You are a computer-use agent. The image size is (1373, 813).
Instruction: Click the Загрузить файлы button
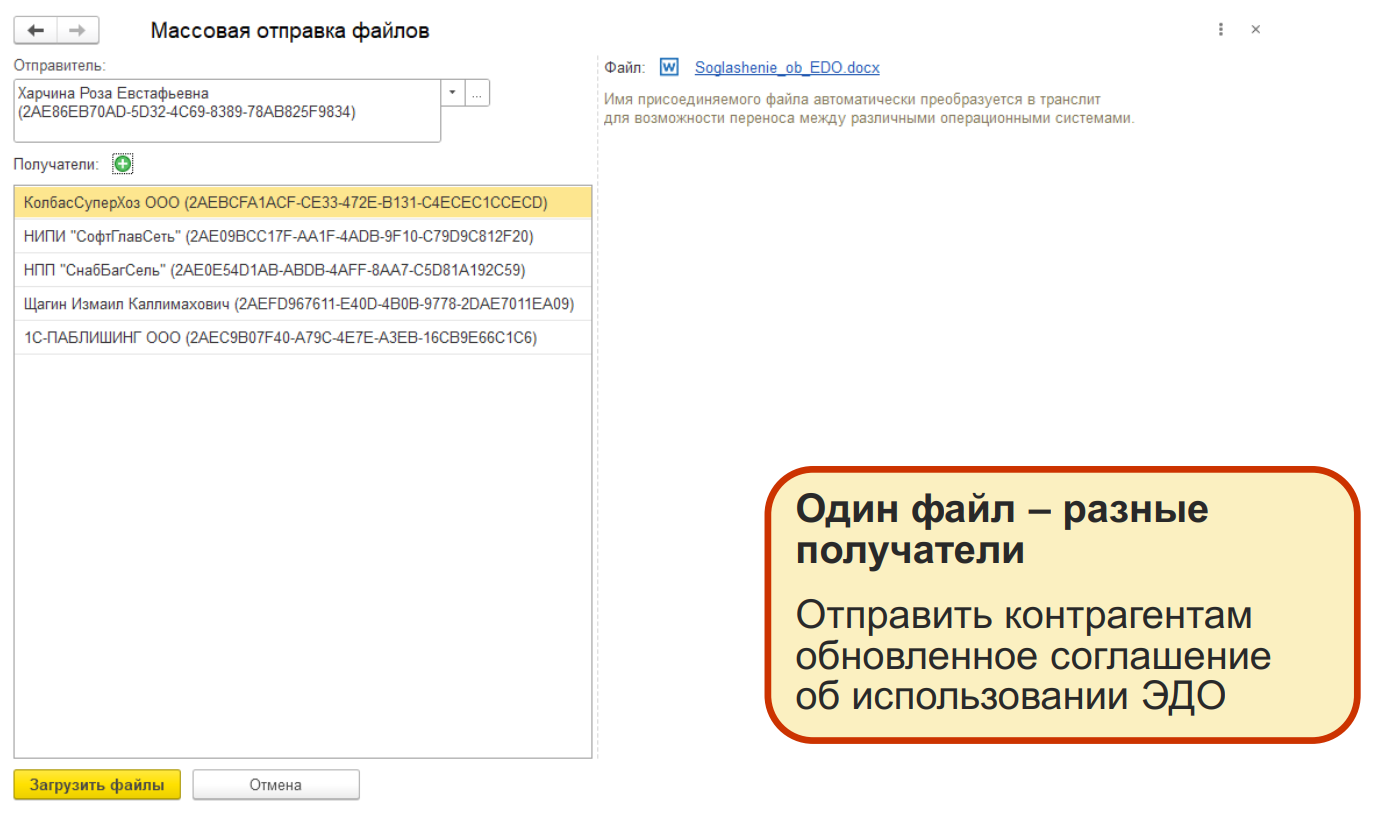click(96, 785)
